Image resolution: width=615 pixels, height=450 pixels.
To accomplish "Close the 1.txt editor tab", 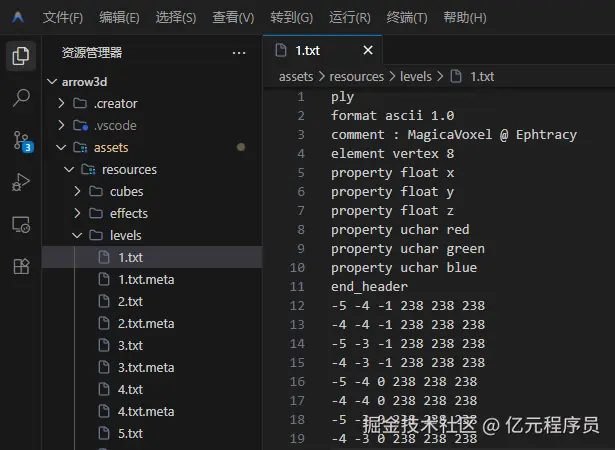I will pyautogui.click(x=368, y=50).
